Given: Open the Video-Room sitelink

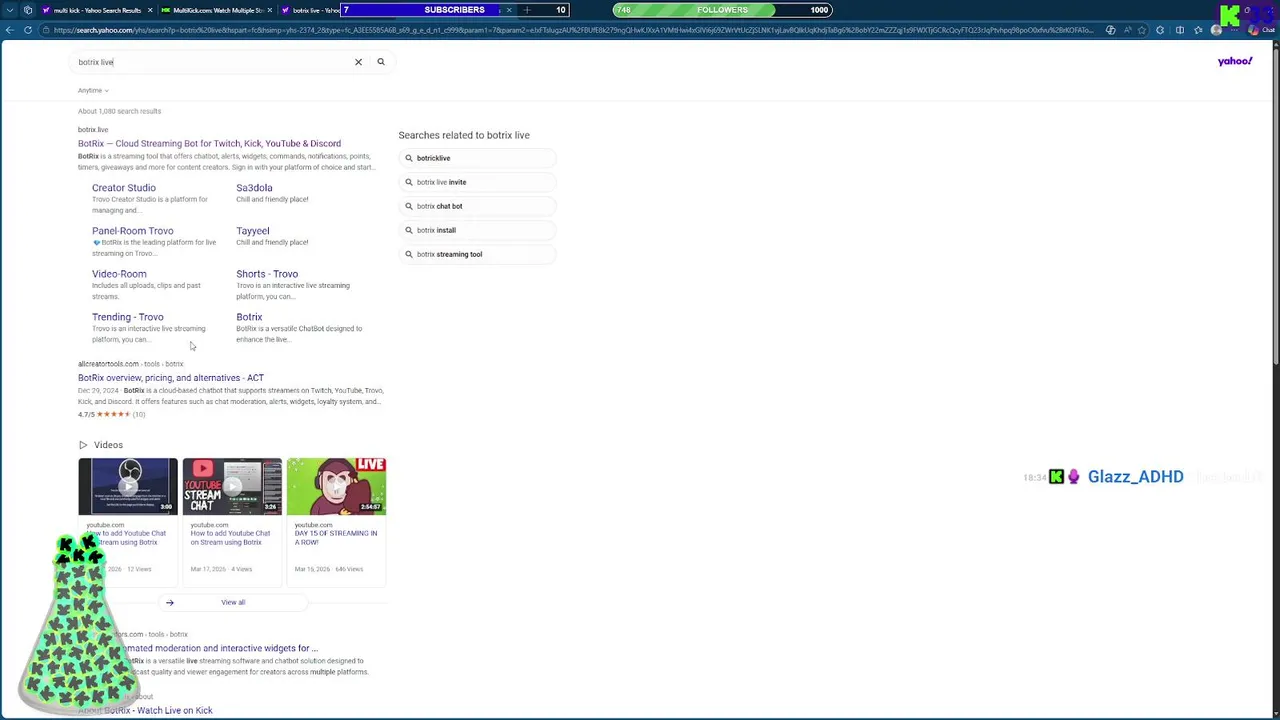Looking at the screenshot, I should tap(119, 274).
